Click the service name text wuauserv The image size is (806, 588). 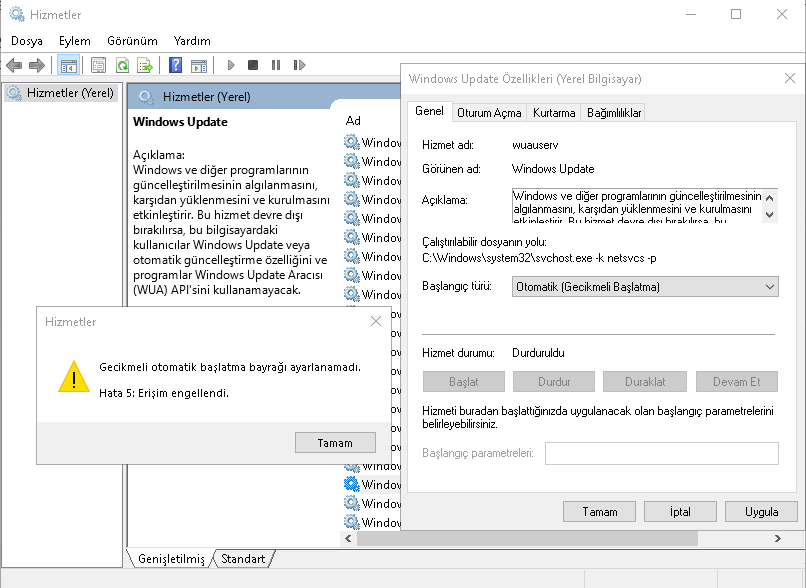pos(535,145)
